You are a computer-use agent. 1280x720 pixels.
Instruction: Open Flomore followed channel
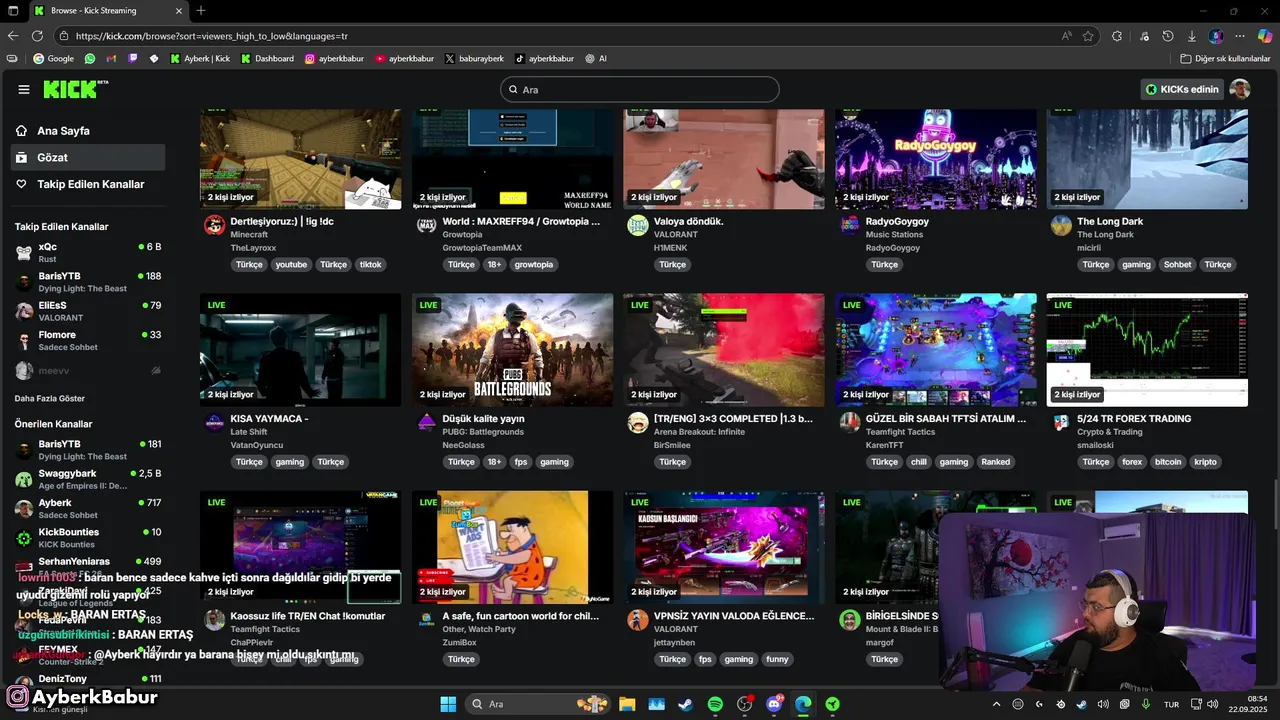(x=88, y=340)
